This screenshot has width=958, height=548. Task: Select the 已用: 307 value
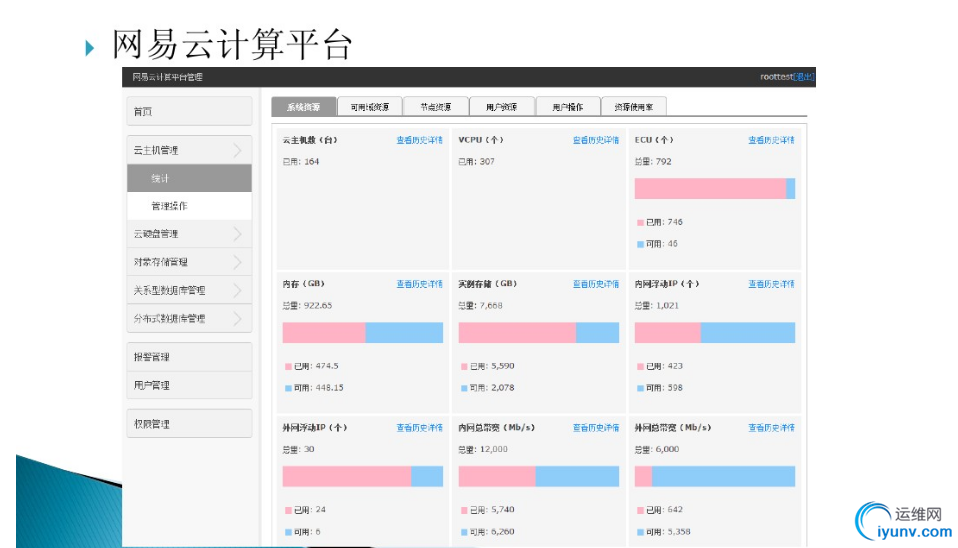(477, 162)
